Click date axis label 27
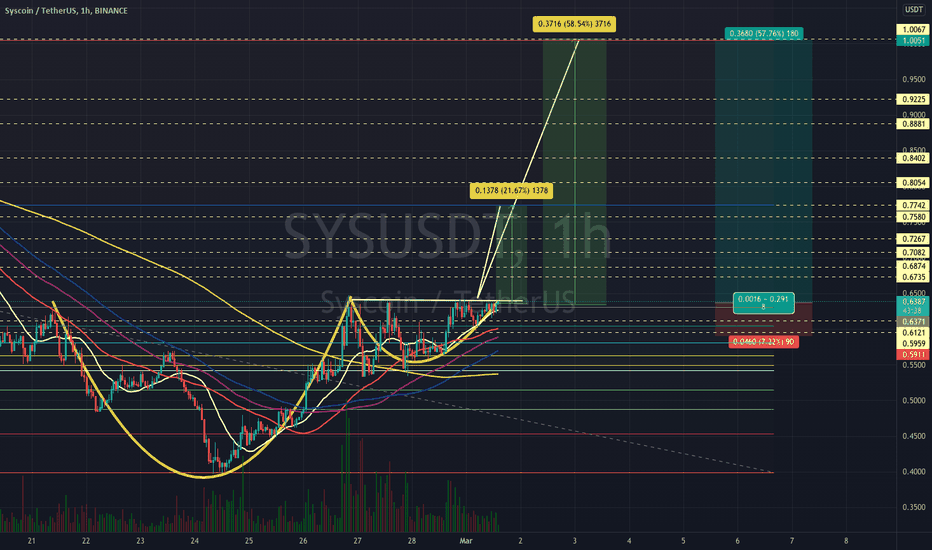The width and height of the screenshot is (932, 550). point(357,540)
